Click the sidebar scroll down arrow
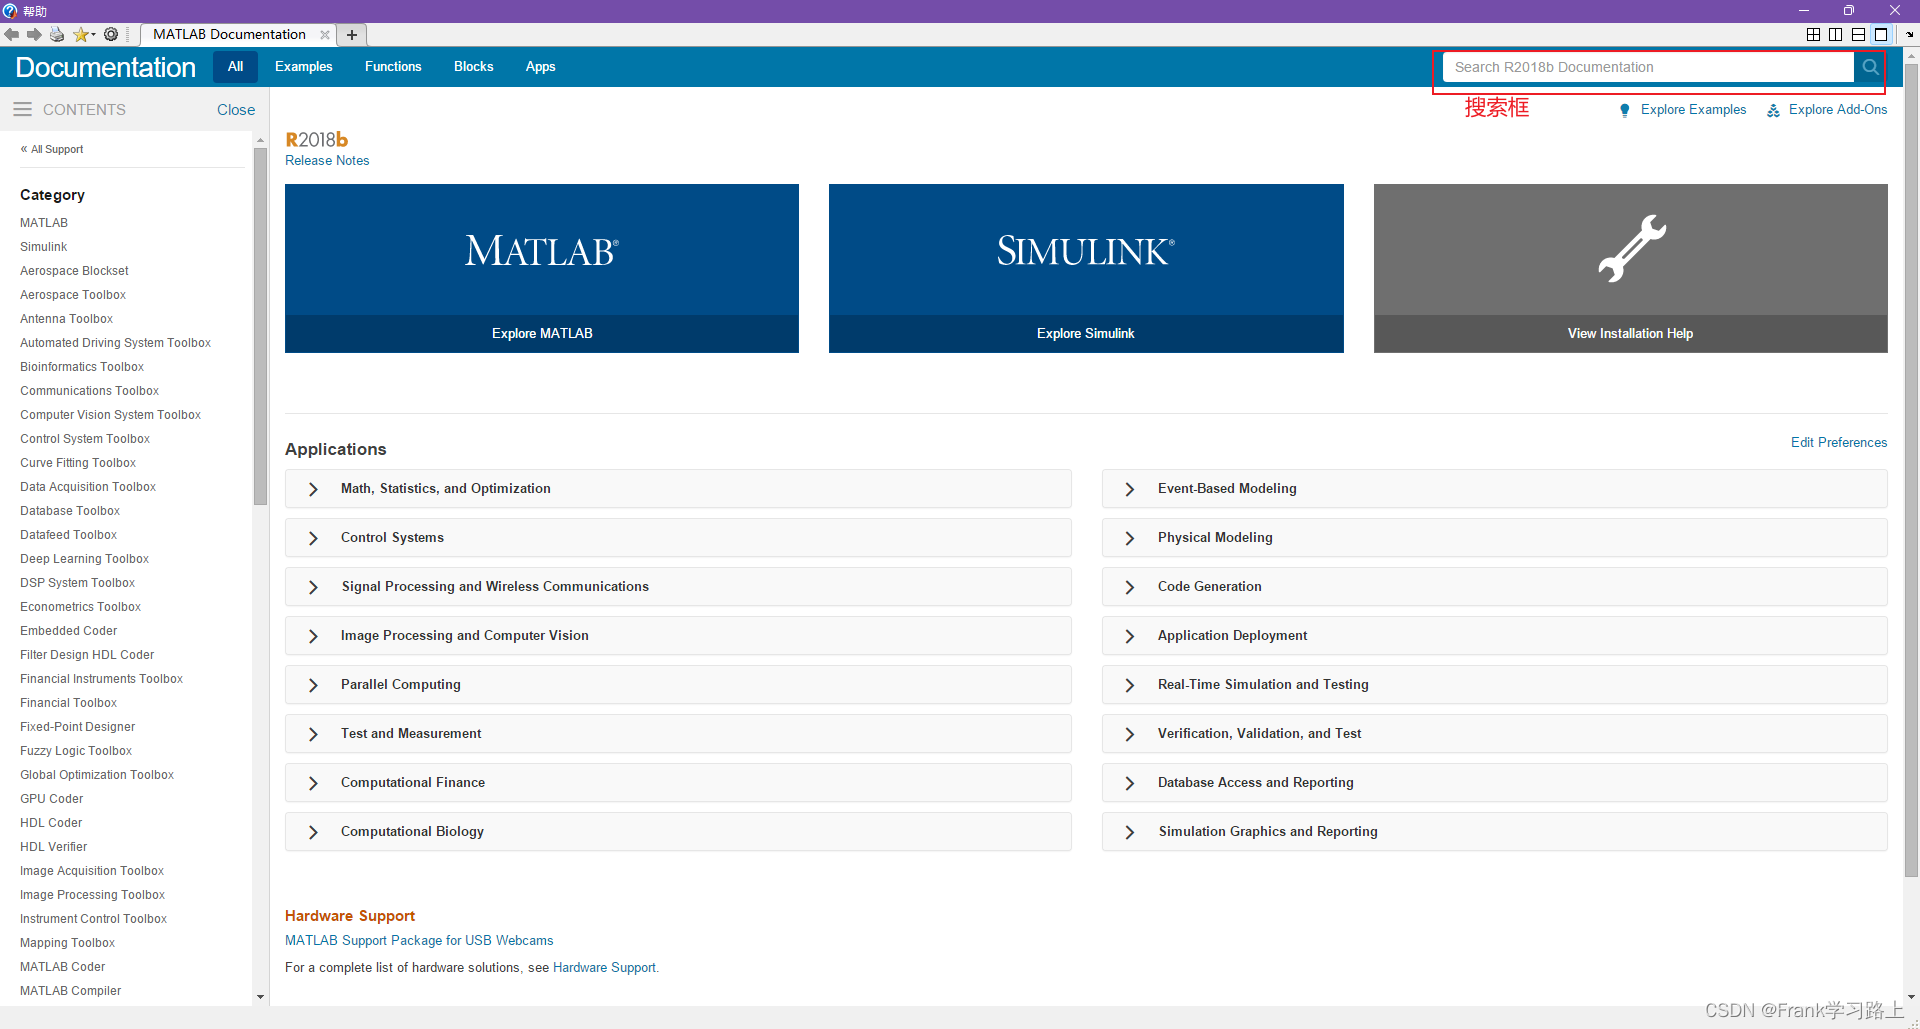The width and height of the screenshot is (1920, 1029). click(x=260, y=997)
